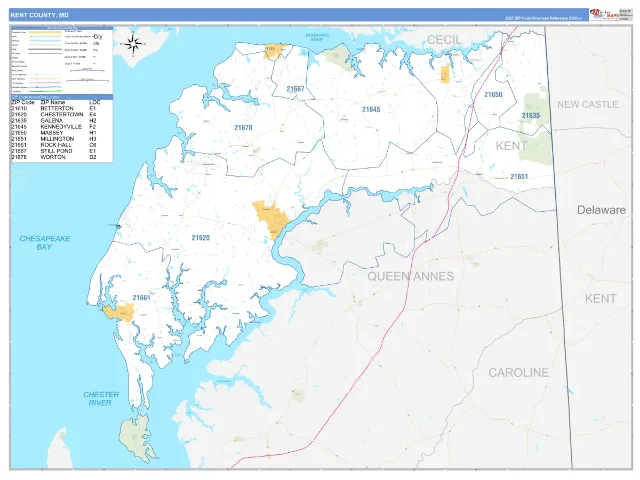
Task: Click the KENT label beneath the Delaware label
Action: pyautogui.click(x=600, y=298)
